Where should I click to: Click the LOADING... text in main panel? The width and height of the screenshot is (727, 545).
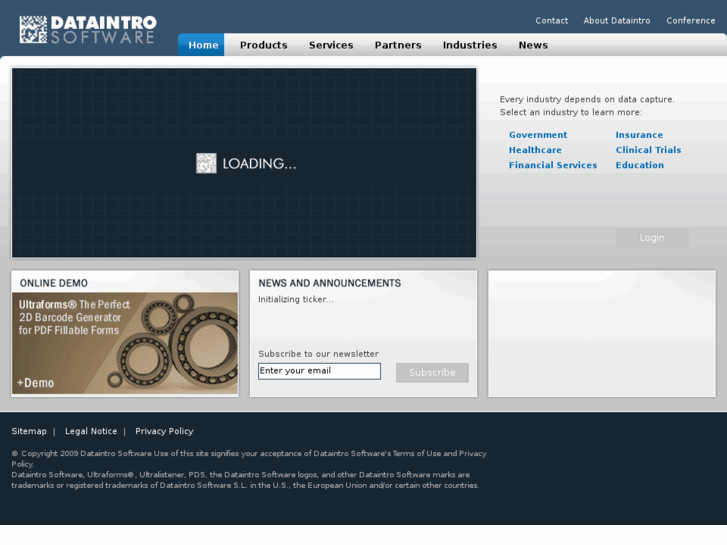(259, 163)
